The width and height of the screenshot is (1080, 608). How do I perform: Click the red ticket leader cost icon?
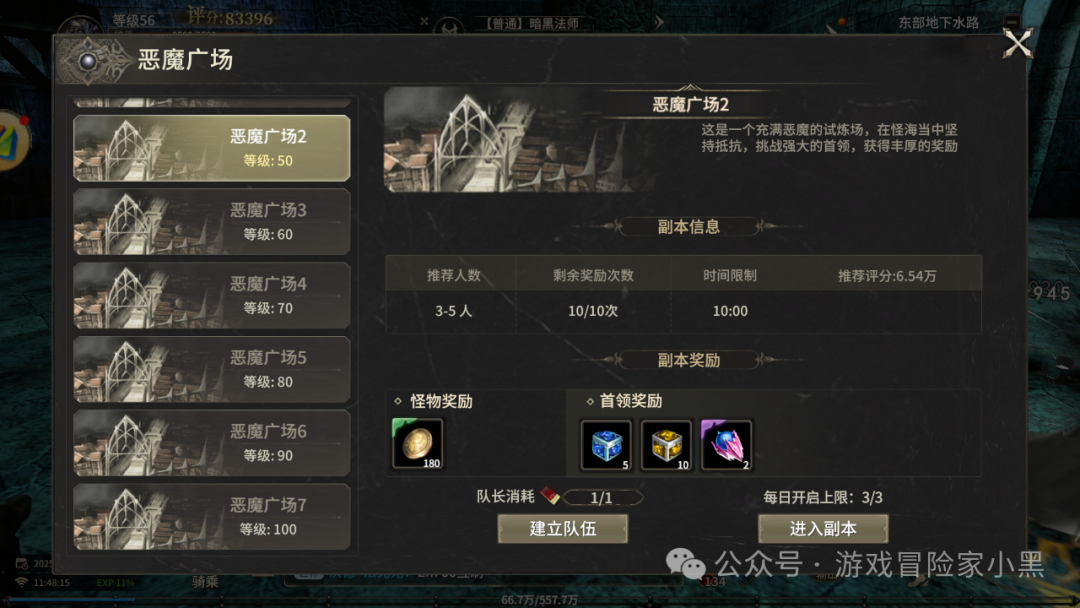[x=550, y=495]
